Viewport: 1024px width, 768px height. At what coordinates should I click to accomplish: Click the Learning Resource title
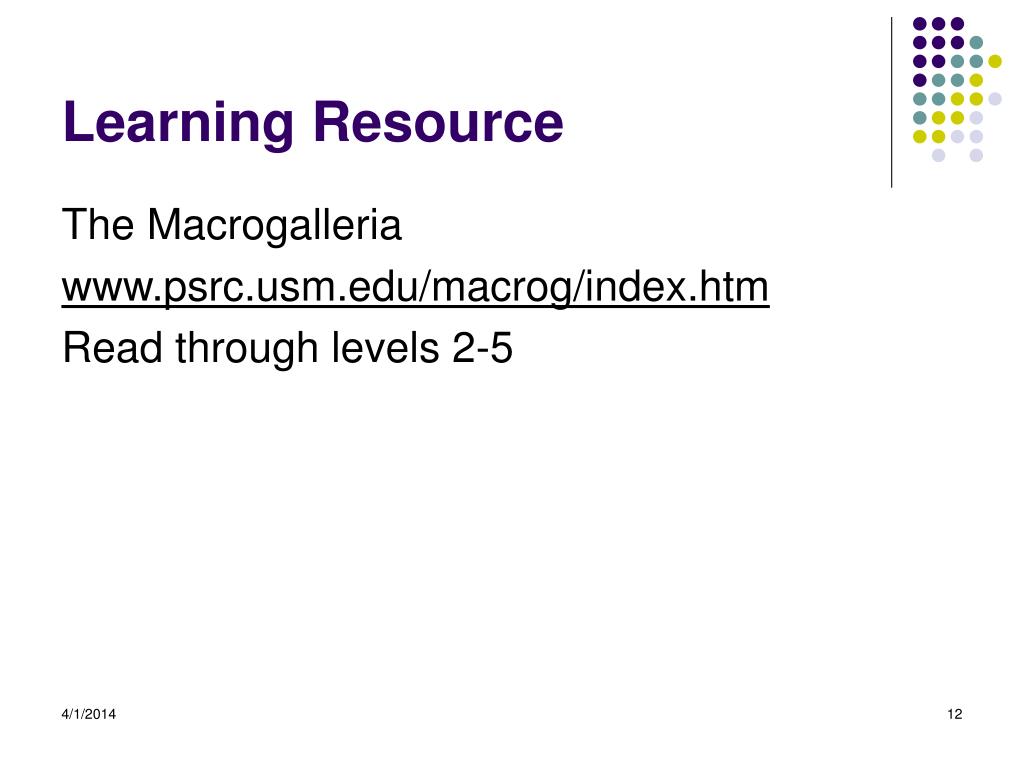click(313, 122)
